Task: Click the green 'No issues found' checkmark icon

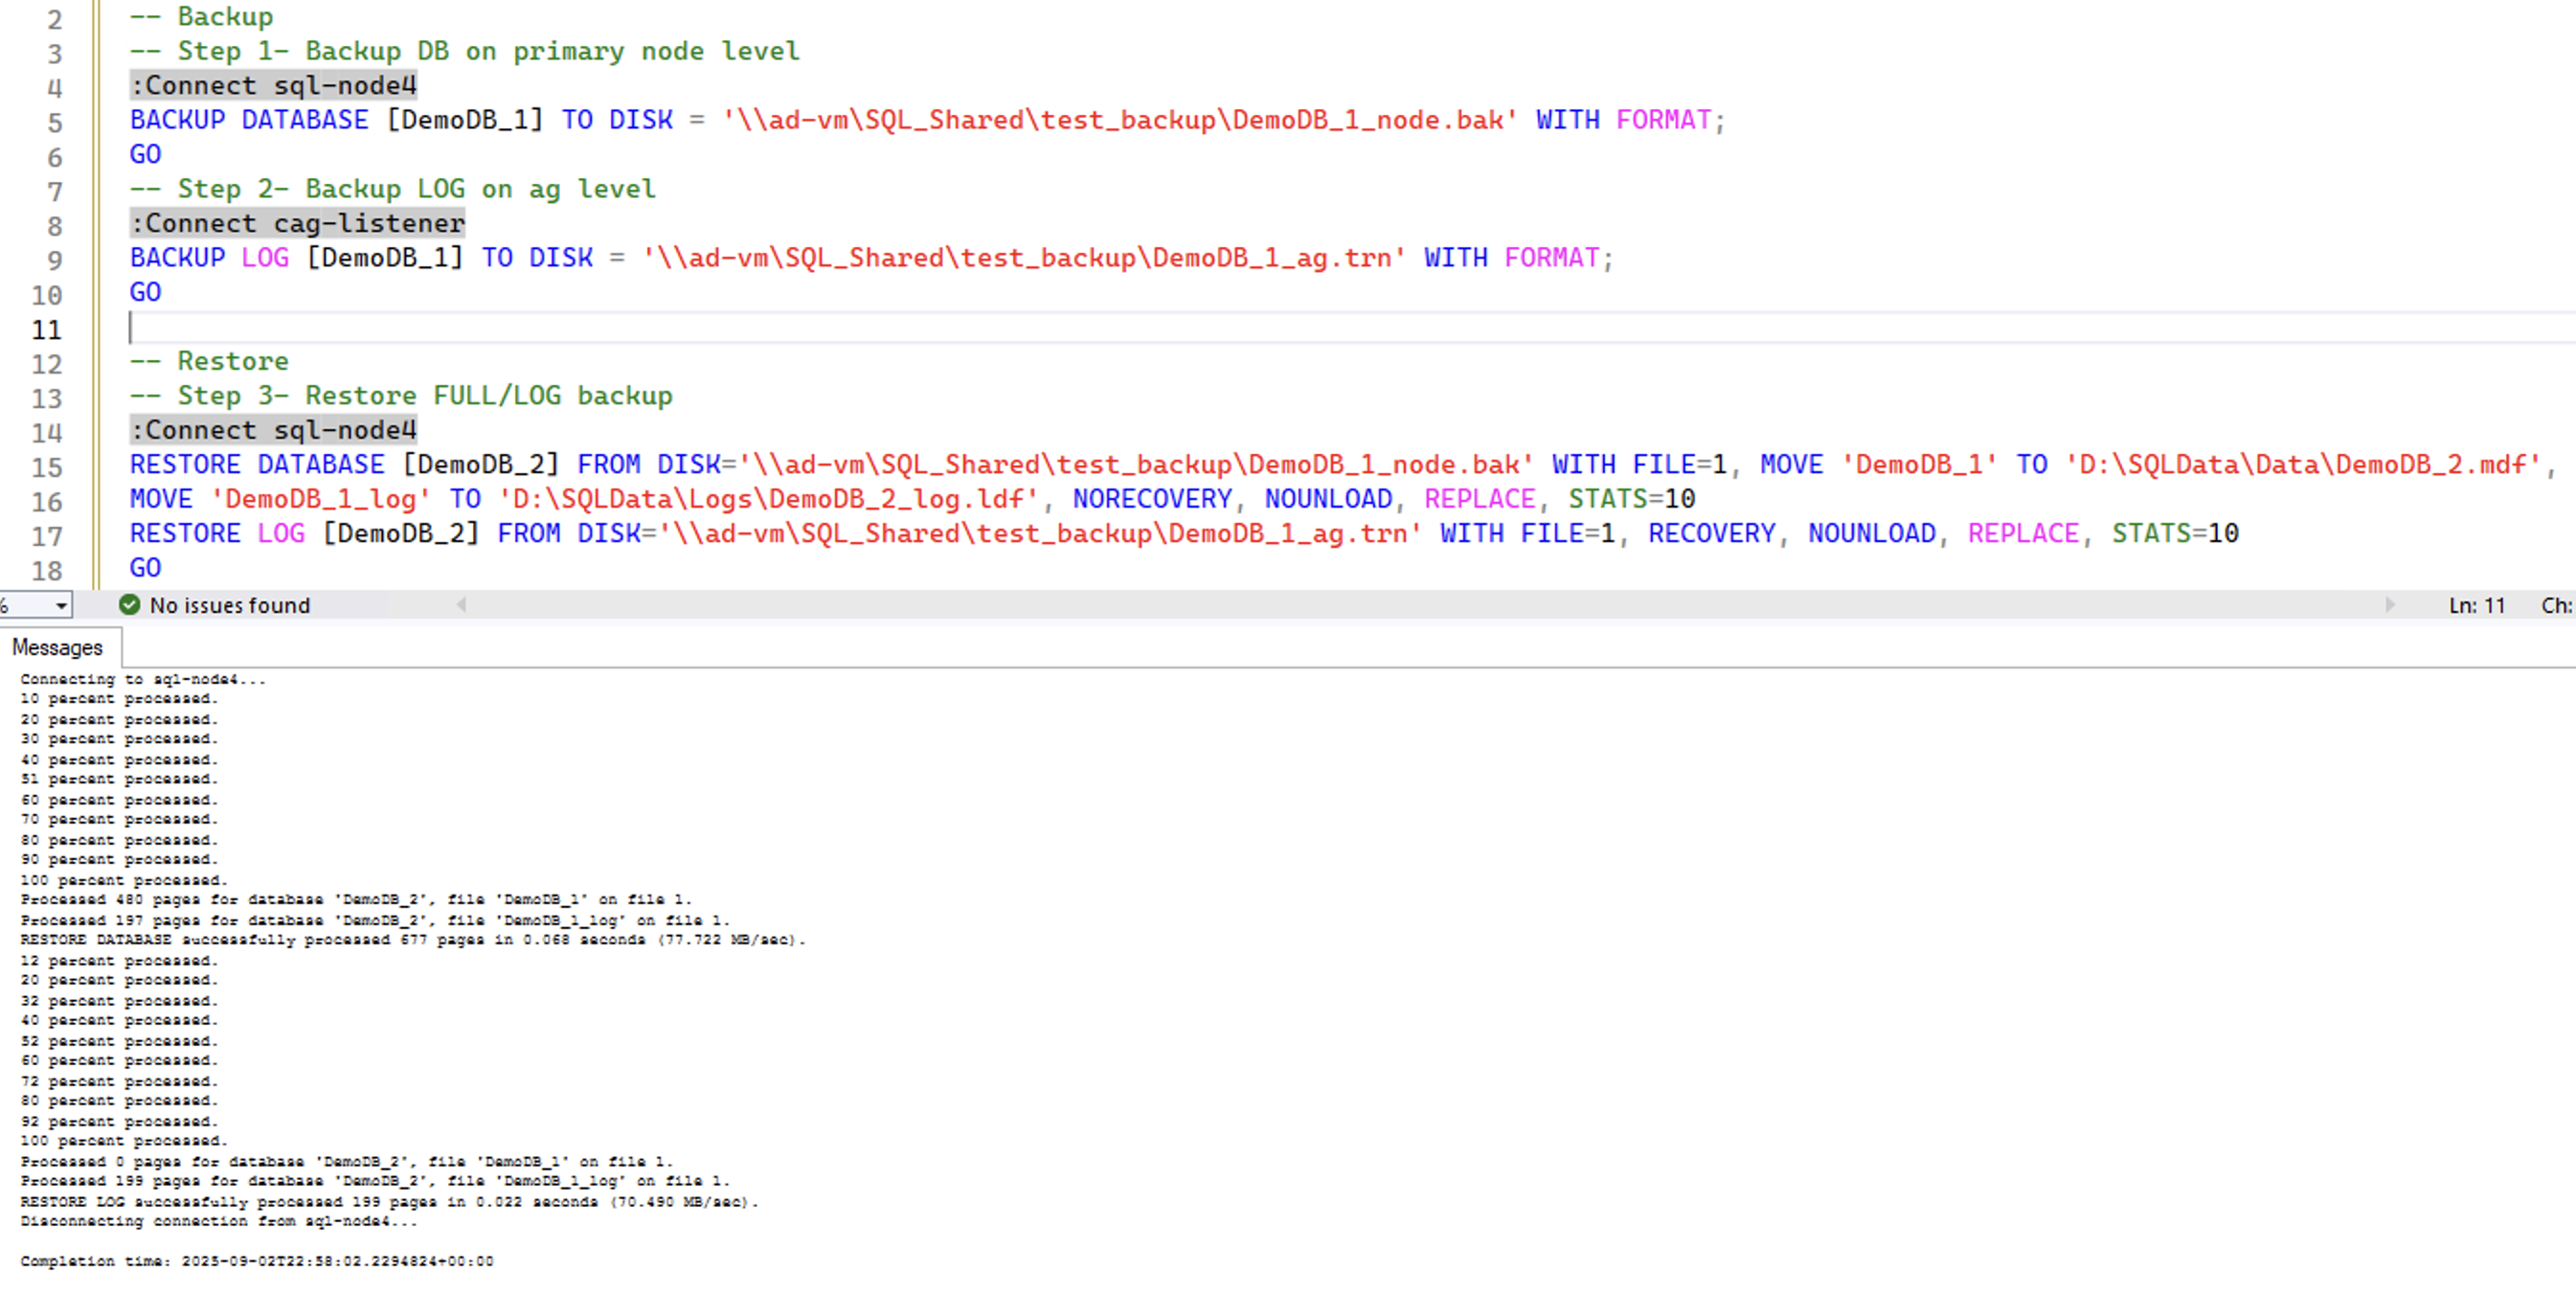Action: [x=129, y=605]
